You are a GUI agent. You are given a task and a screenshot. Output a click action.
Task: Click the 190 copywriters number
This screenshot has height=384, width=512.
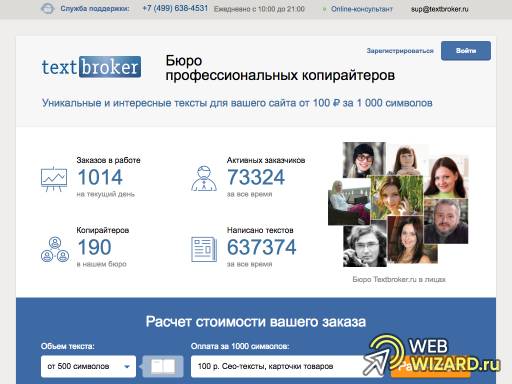click(94, 247)
